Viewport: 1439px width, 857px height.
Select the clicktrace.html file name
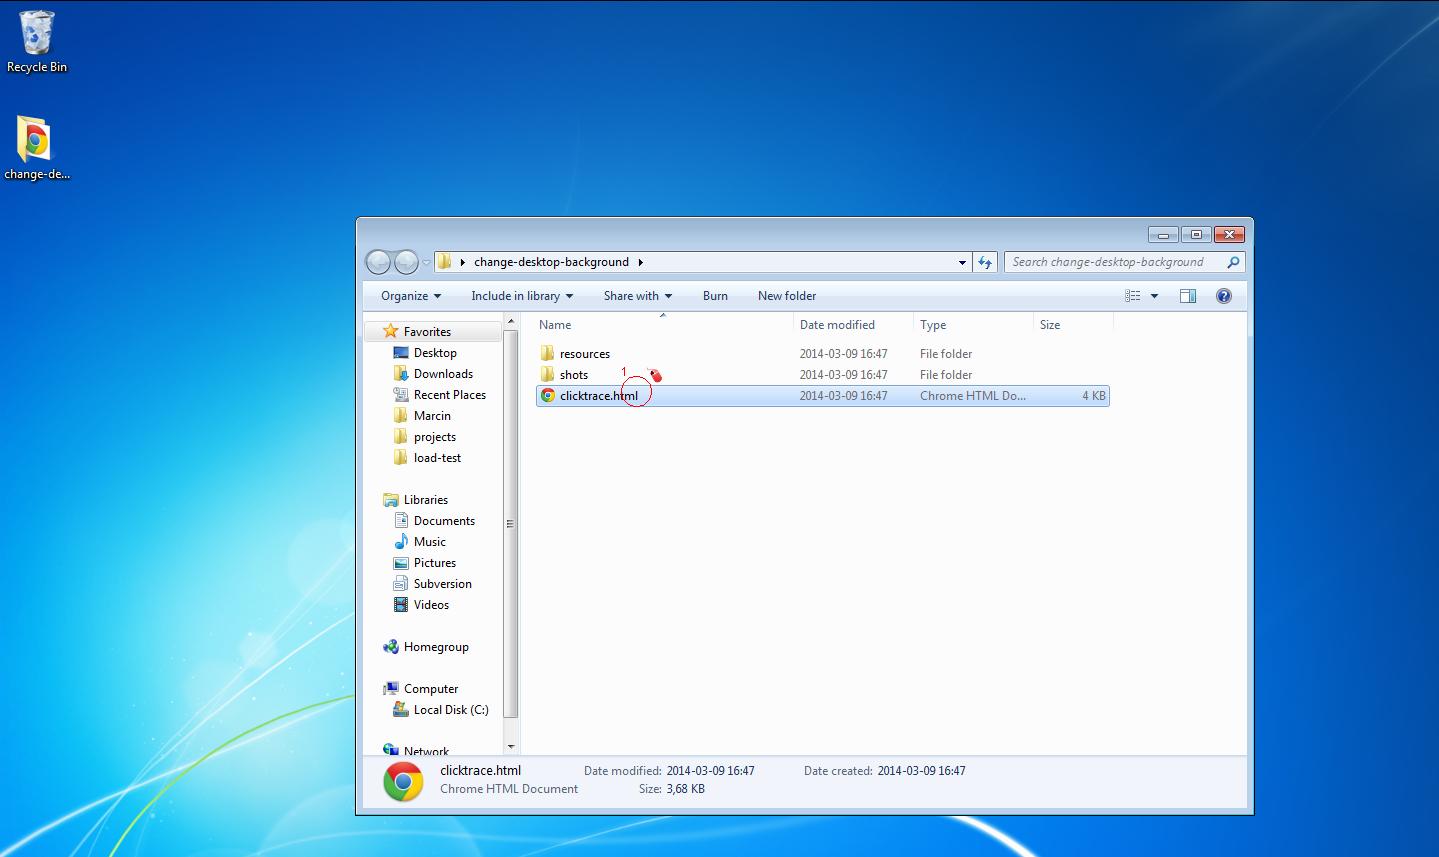tap(599, 396)
